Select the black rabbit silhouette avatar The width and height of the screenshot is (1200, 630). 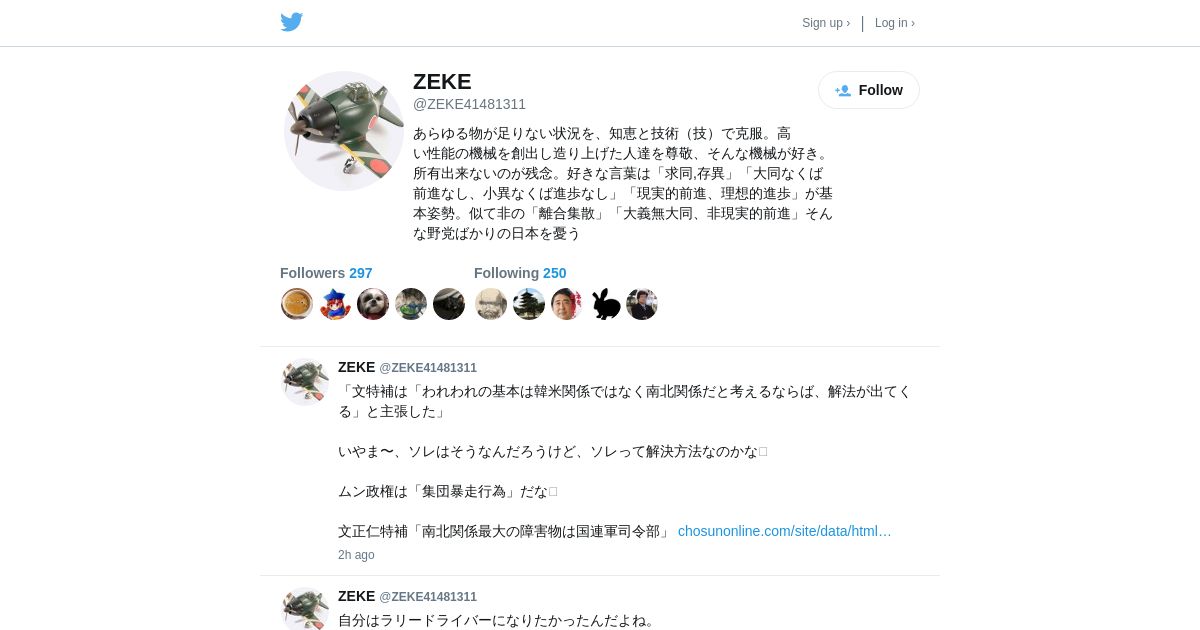coord(605,304)
